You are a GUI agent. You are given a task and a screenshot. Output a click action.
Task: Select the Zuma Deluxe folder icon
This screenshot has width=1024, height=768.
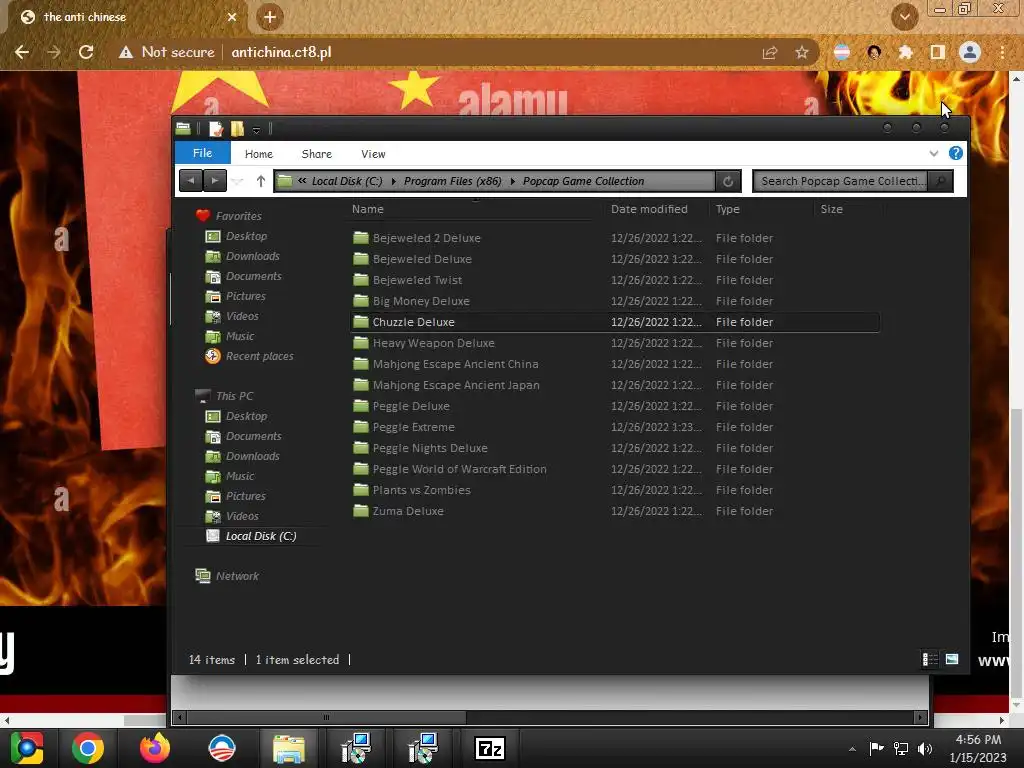coord(361,511)
